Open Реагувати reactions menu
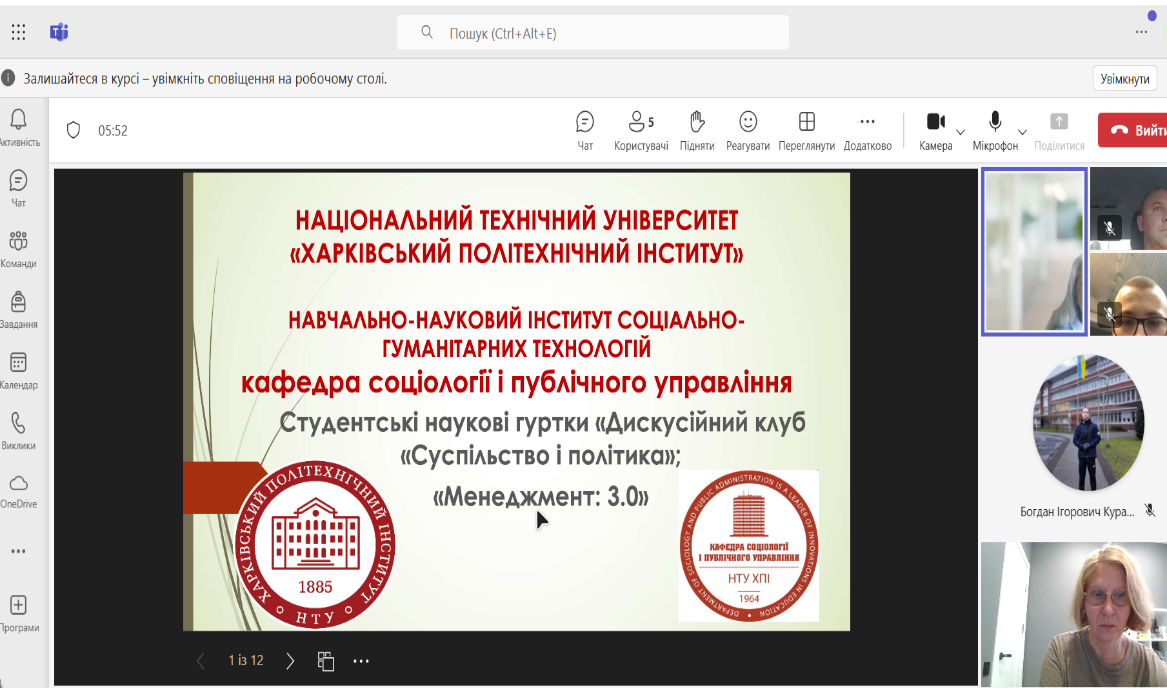This screenshot has height=688, width=1167. pyautogui.click(x=748, y=130)
